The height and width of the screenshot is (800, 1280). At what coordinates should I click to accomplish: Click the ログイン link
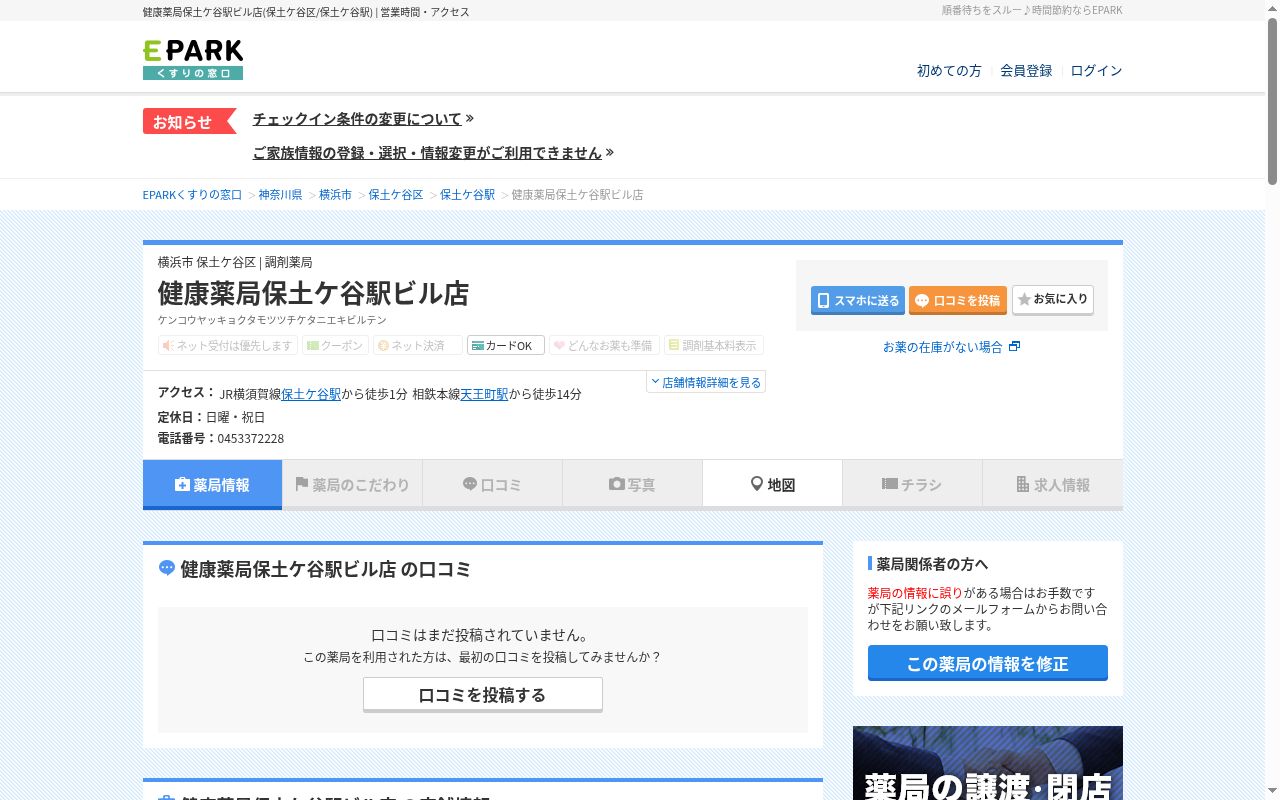[x=1096, y=71]
